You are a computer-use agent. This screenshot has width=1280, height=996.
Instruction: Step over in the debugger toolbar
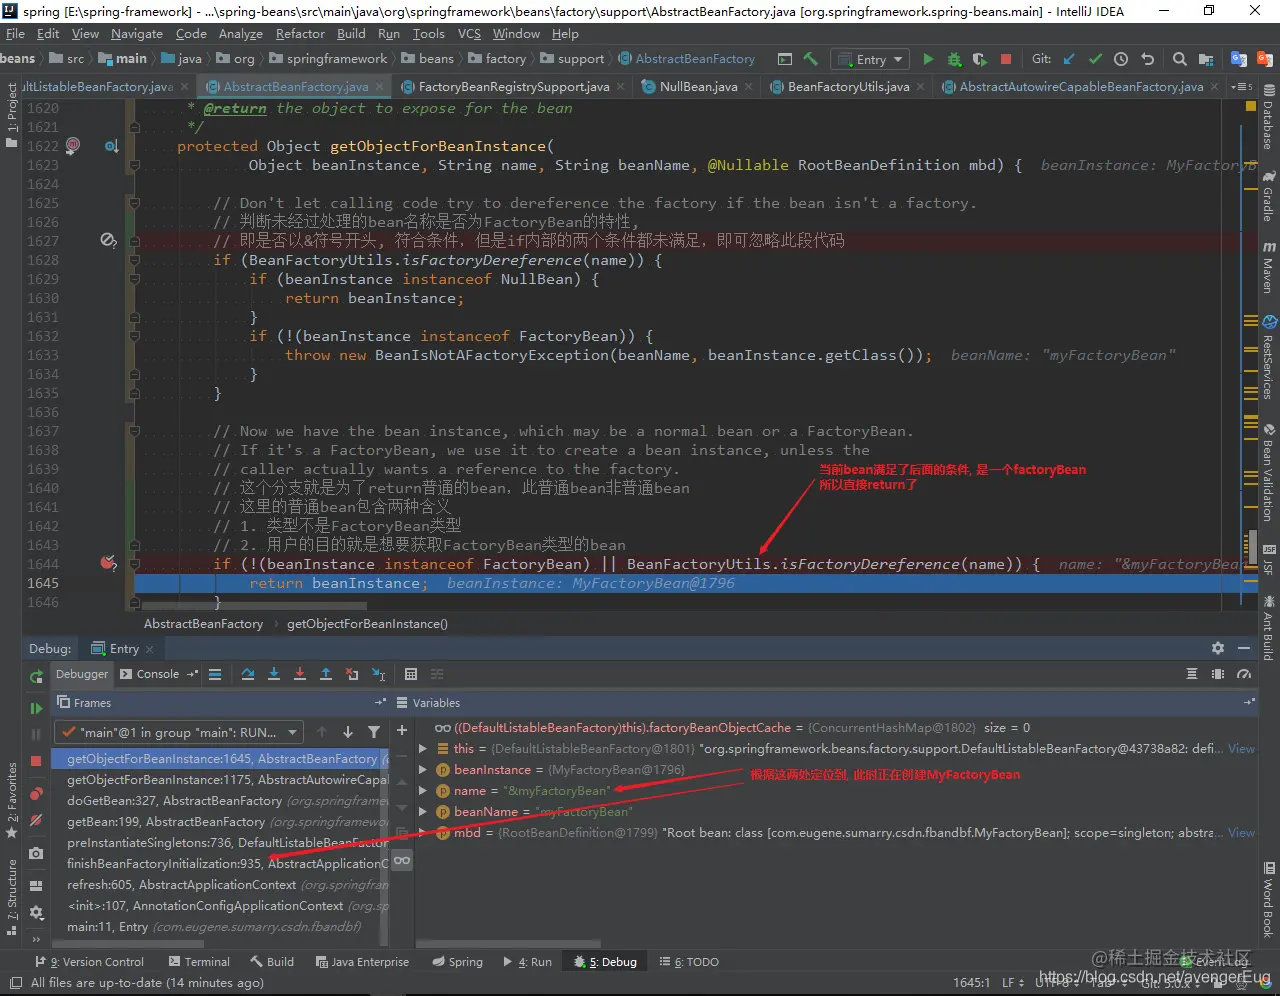tap(248, 674)
